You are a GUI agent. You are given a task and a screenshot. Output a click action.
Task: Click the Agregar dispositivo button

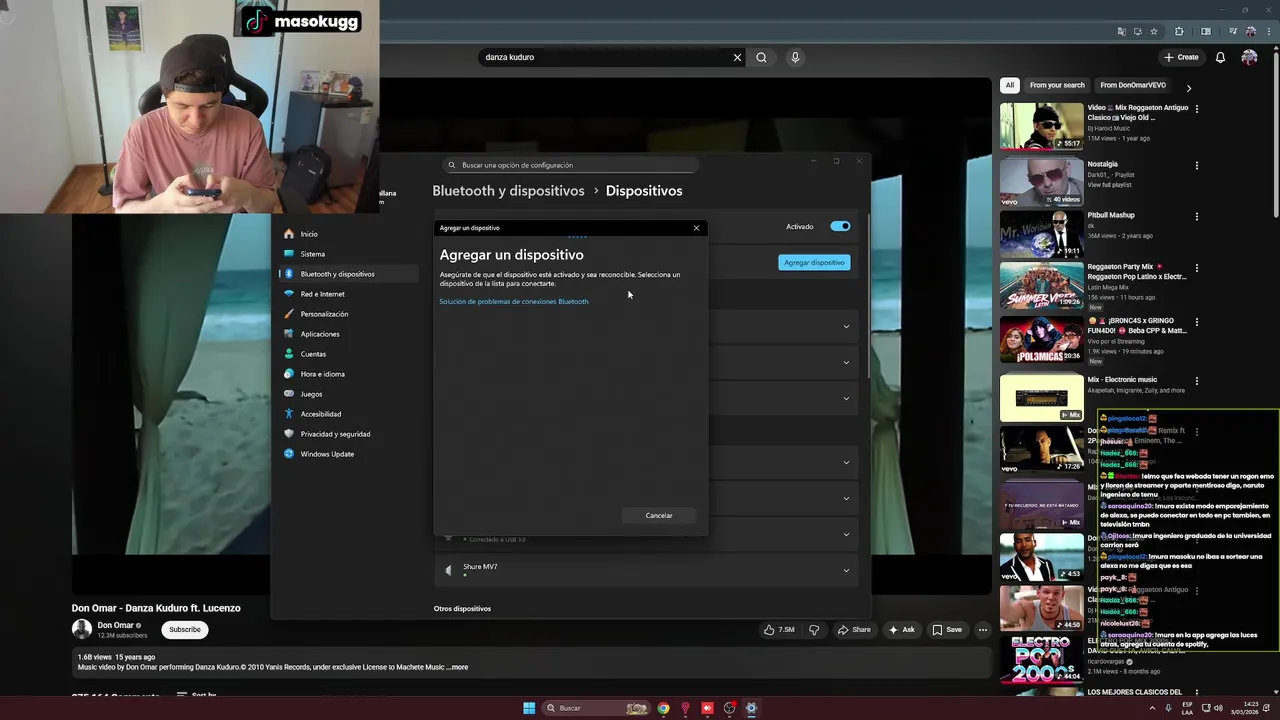click(x=814, y=262)
